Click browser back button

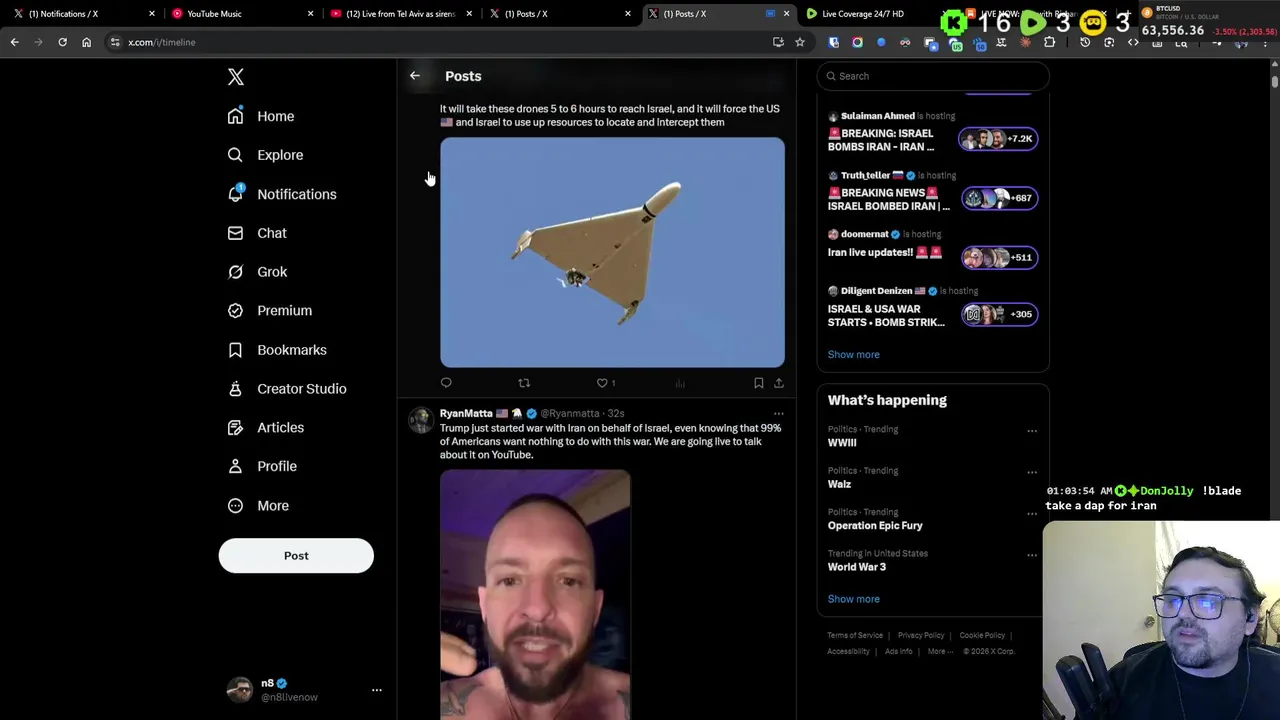coord(14,42)
